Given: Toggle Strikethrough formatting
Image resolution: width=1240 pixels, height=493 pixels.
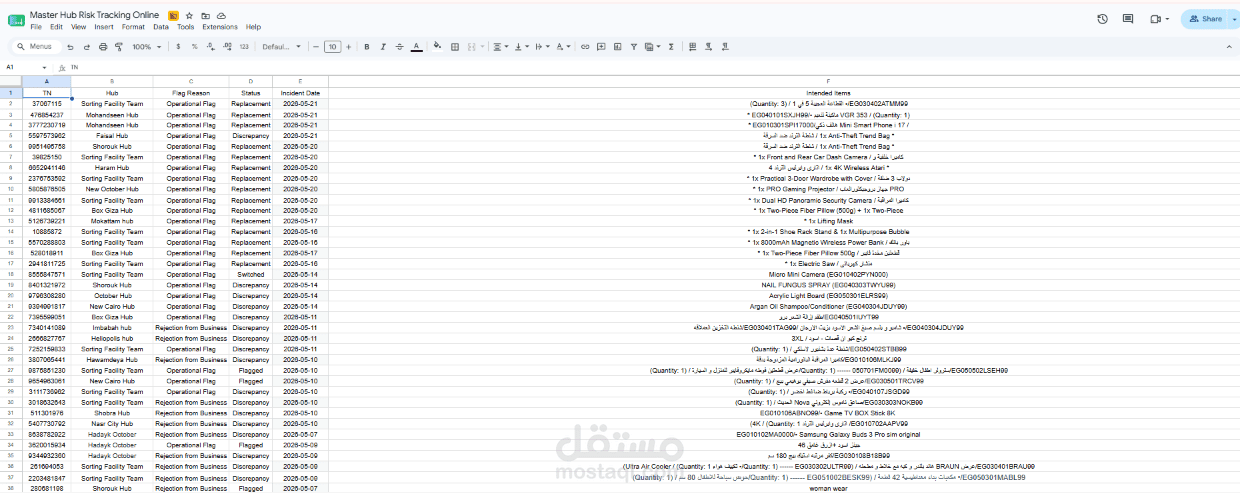Looking at the screenshot, I should tap(399, 47).
